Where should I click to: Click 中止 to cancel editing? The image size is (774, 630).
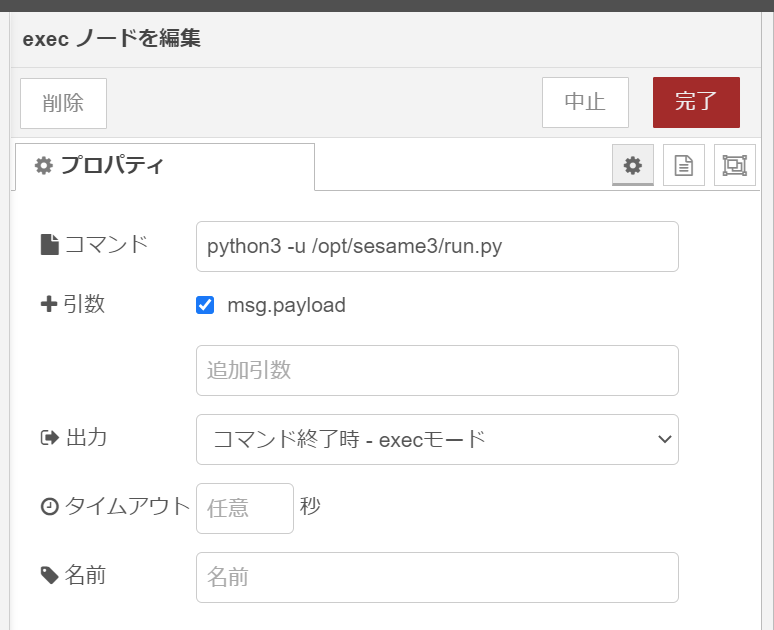(x=585, y=102)
